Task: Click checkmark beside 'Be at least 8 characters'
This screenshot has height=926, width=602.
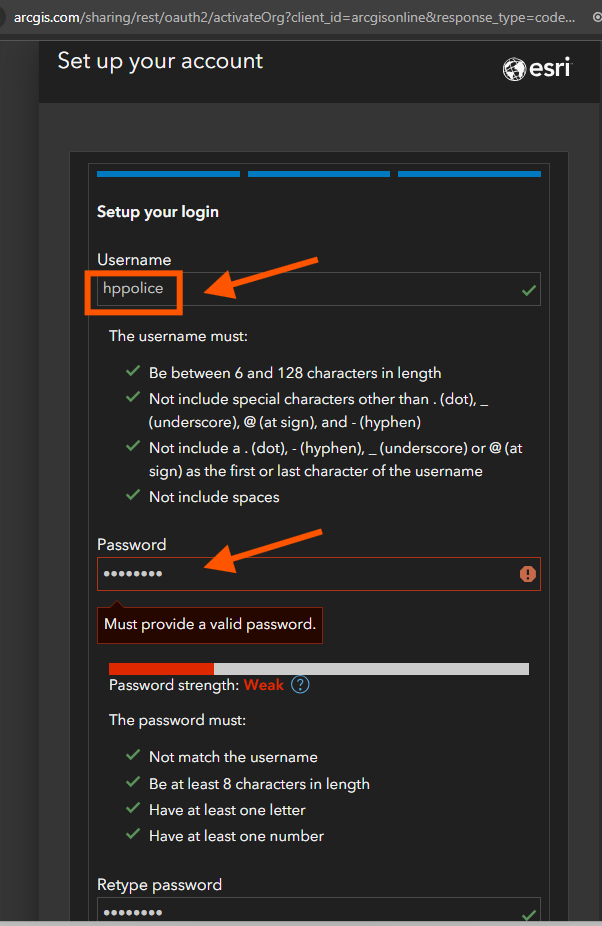Action: pos(133,782)
